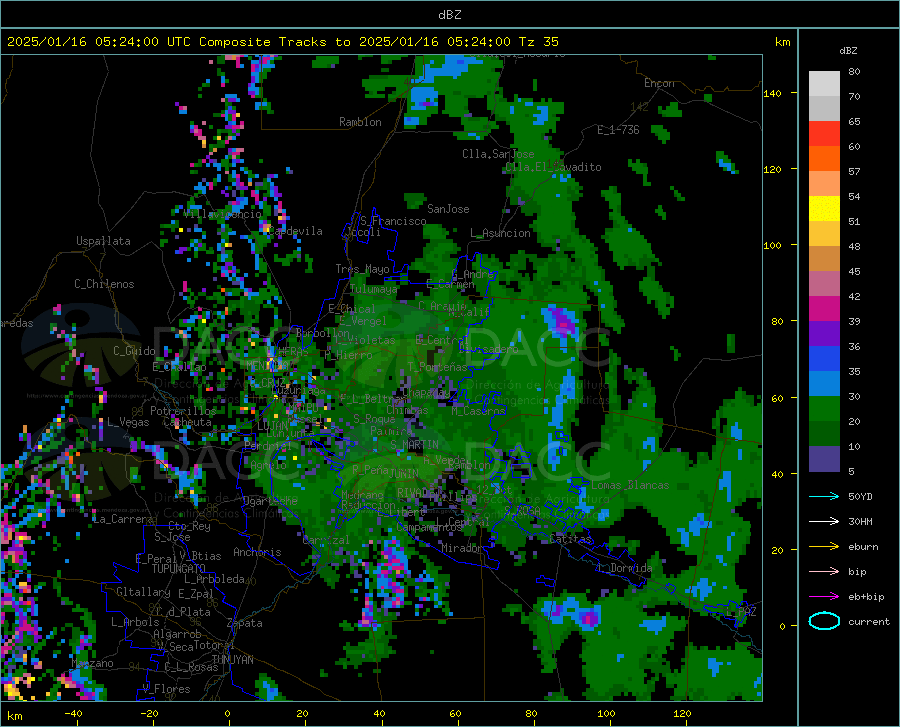900x727 pixels.
Task: Click the 'Tres_Mayo' map label
Action: tap(362, 269)
